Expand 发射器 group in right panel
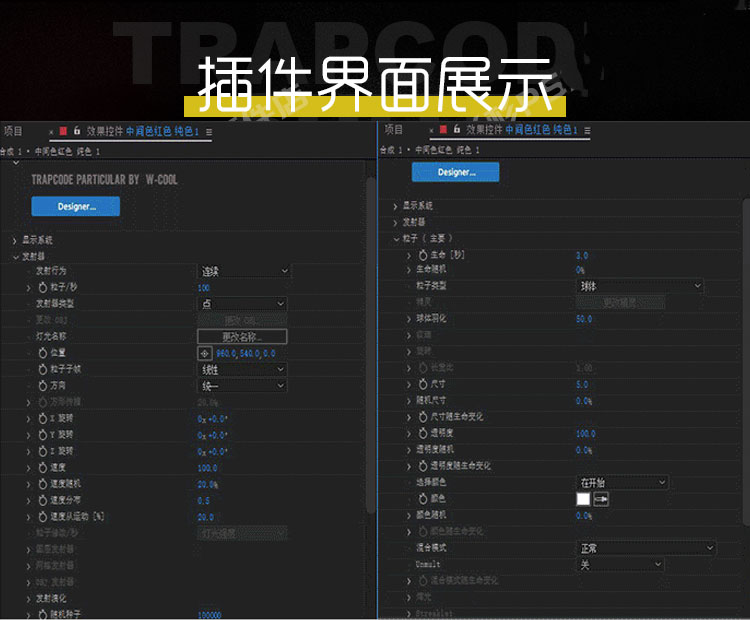 395,222
